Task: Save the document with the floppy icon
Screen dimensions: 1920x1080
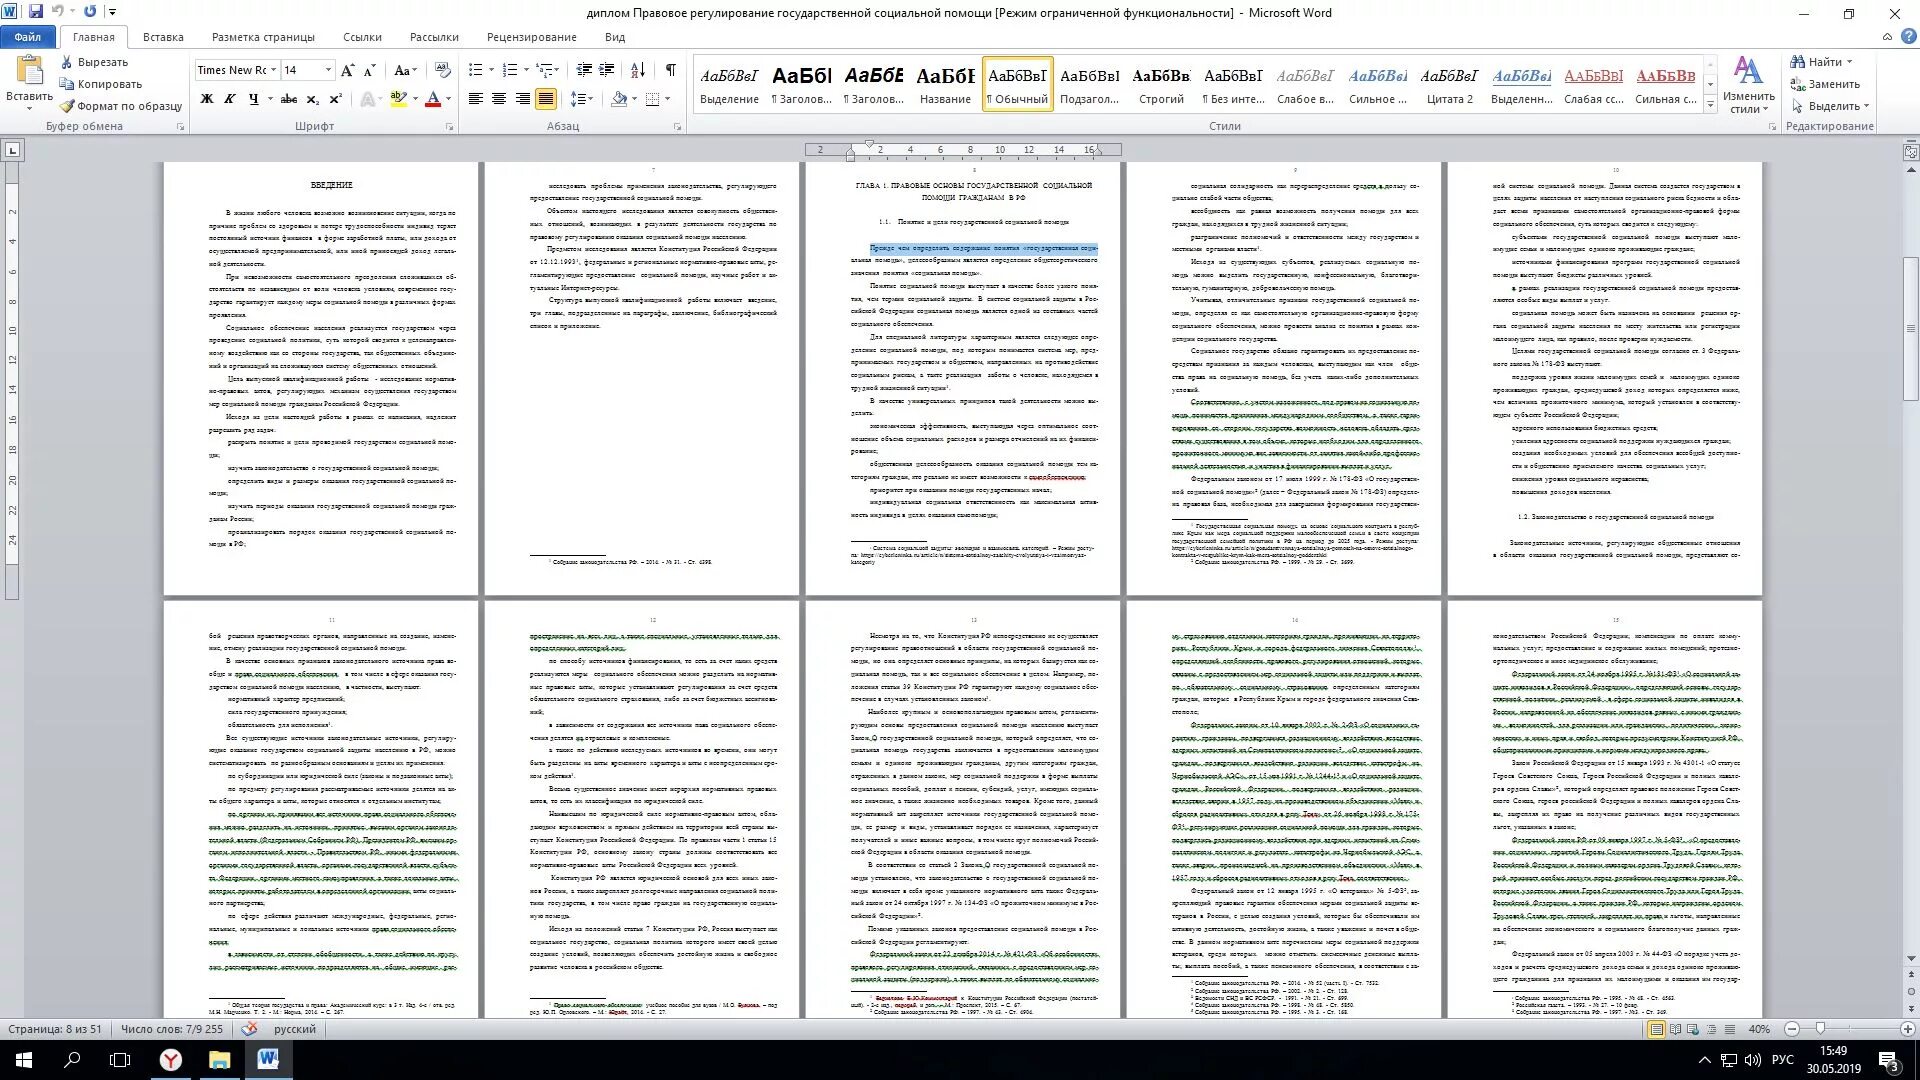Action: (36, 12)
